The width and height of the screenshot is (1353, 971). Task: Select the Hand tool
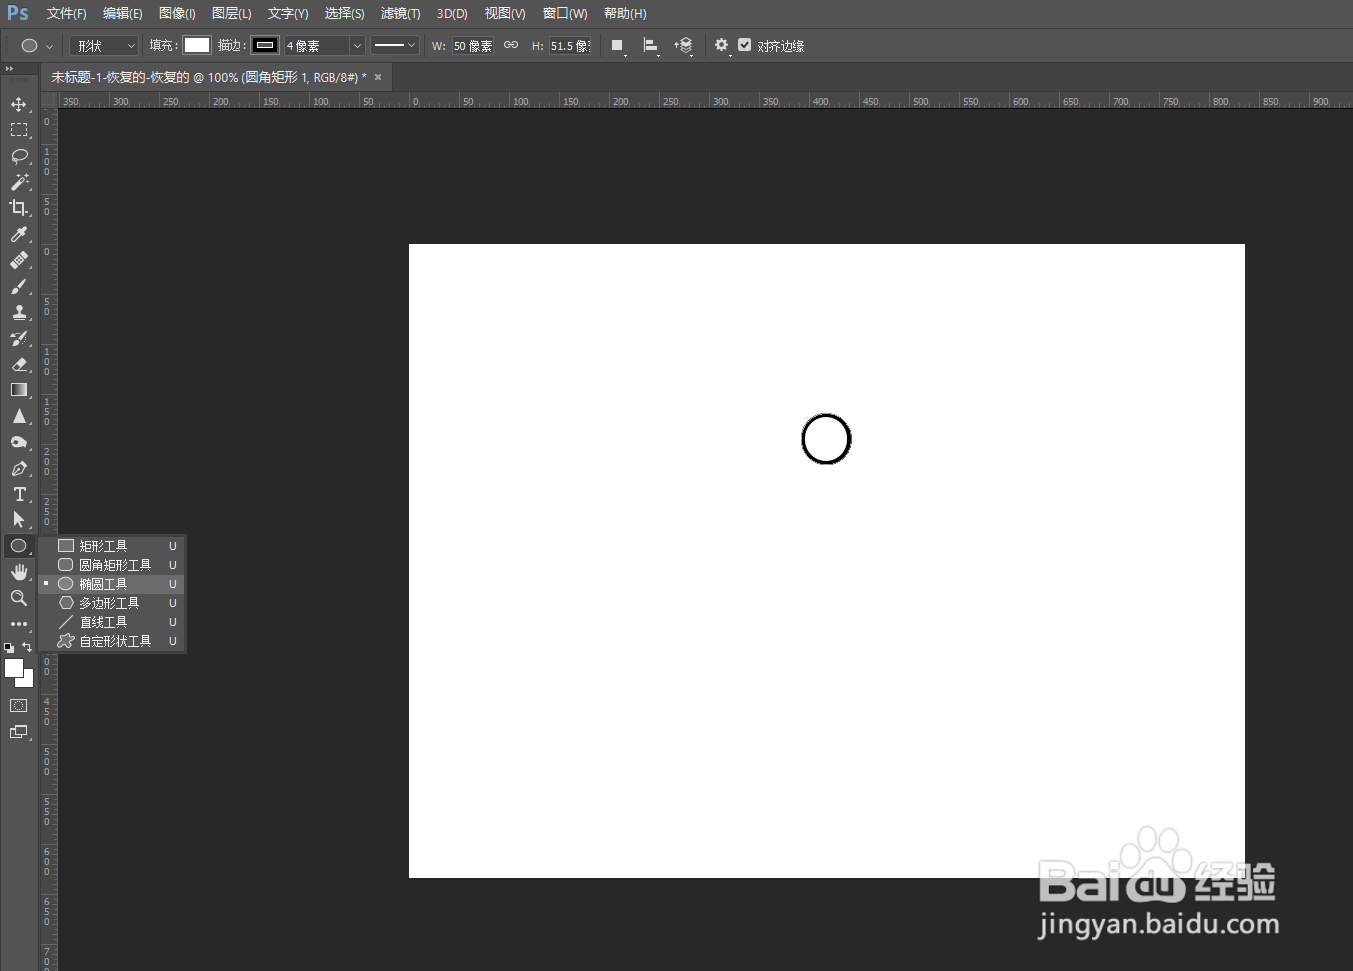(x=18, y=572)
